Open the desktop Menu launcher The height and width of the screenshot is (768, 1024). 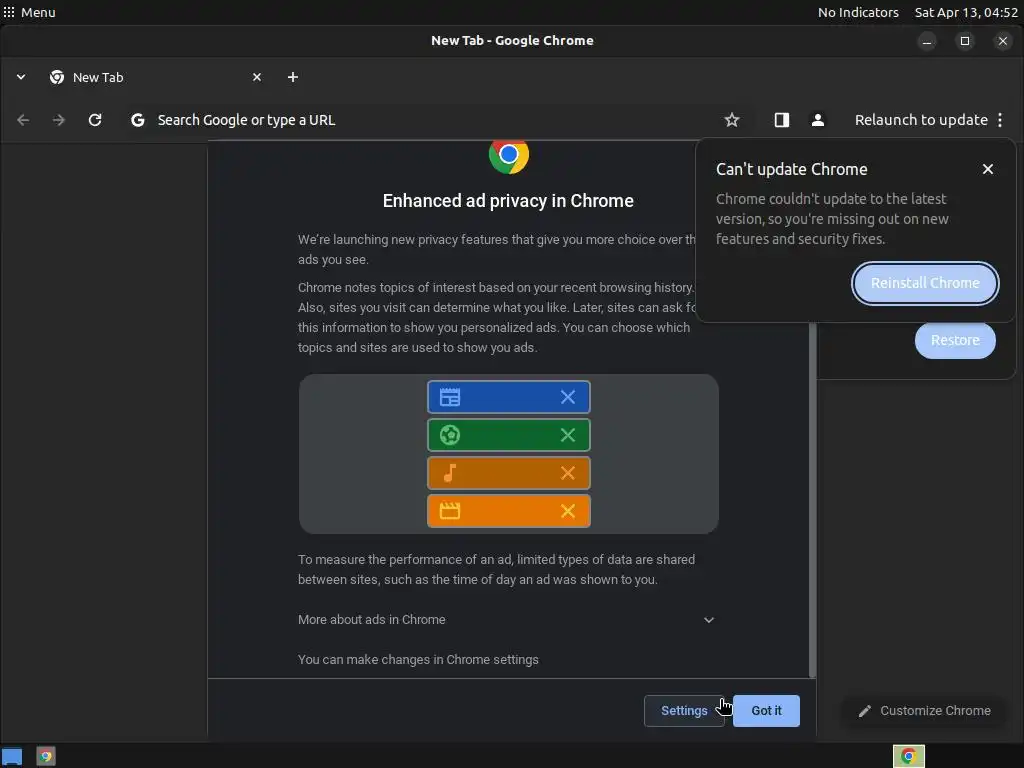point(29,12)
